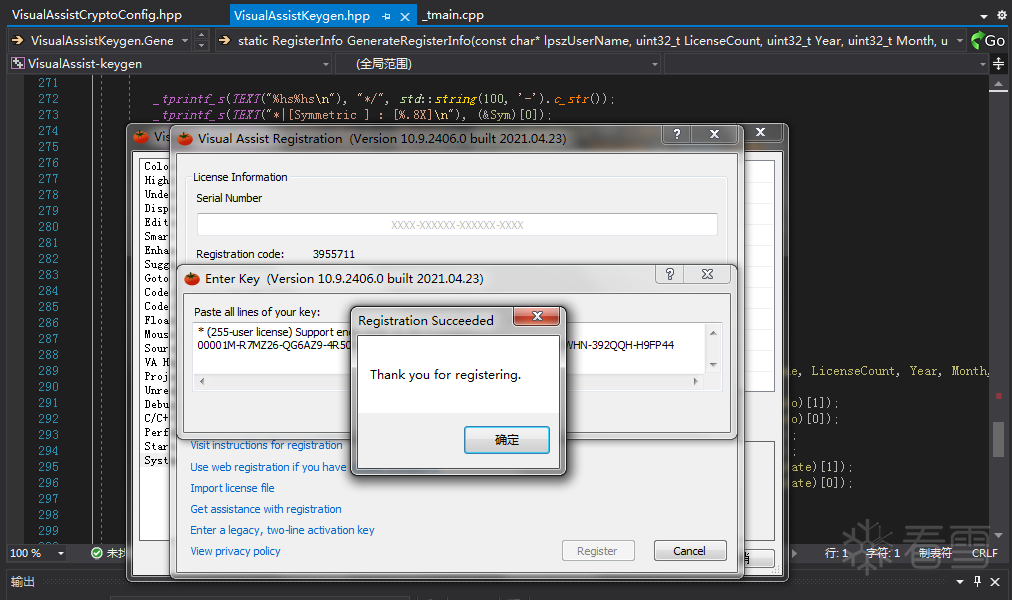Click the Register button
1012x600 pixels.
(598, 551)
